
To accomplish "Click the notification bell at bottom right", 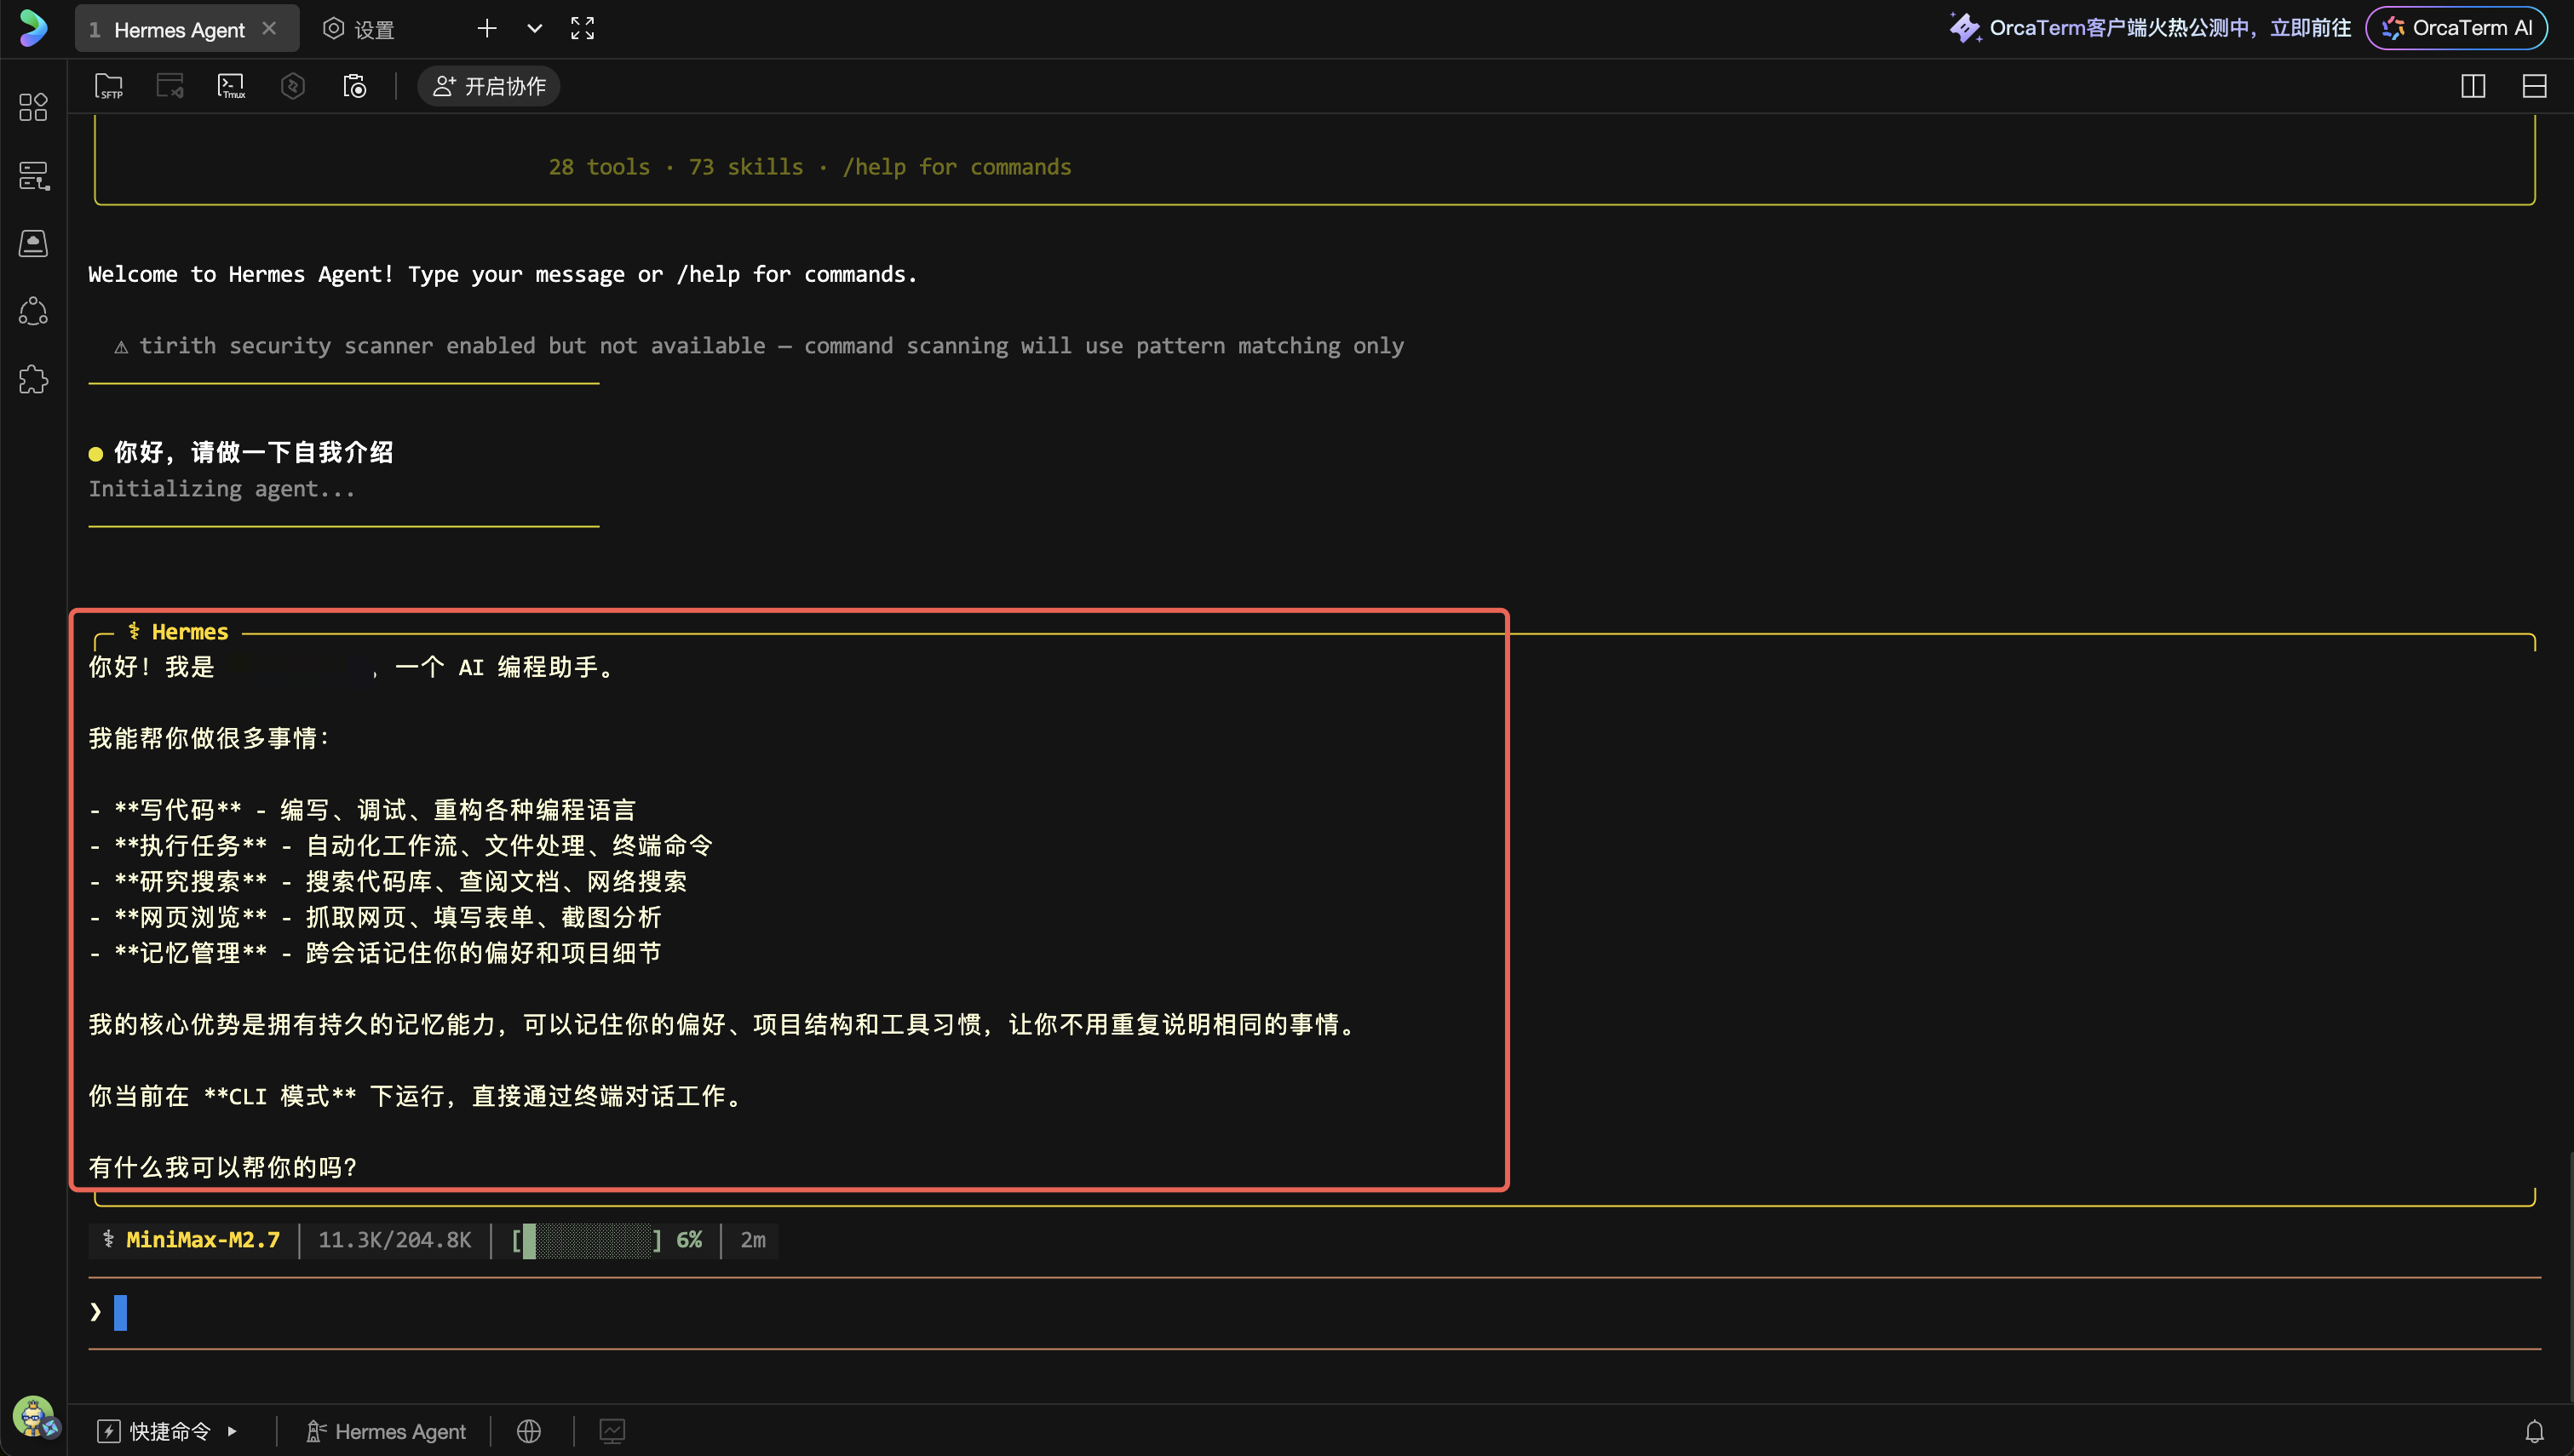I will coord(2535,1430).
